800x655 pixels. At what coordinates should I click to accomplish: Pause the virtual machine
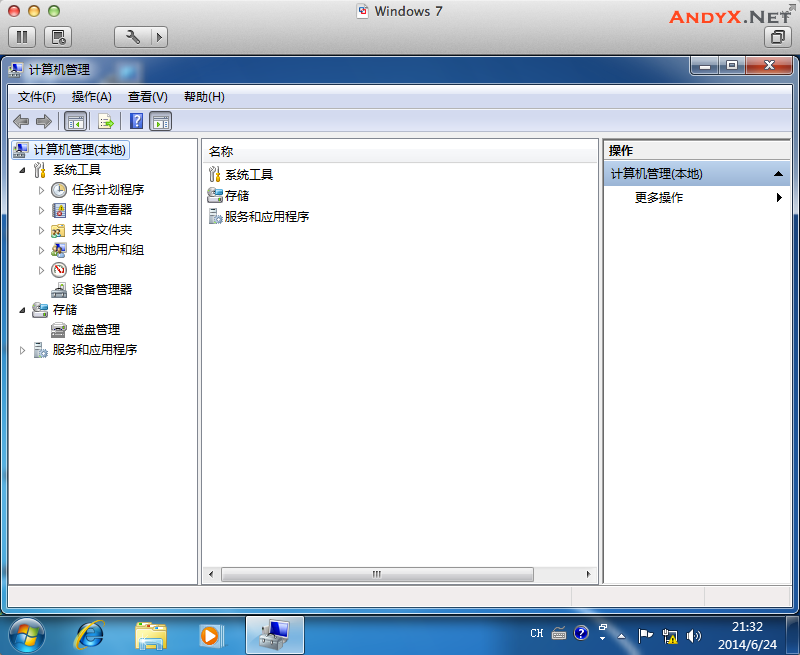pos(22,37)
